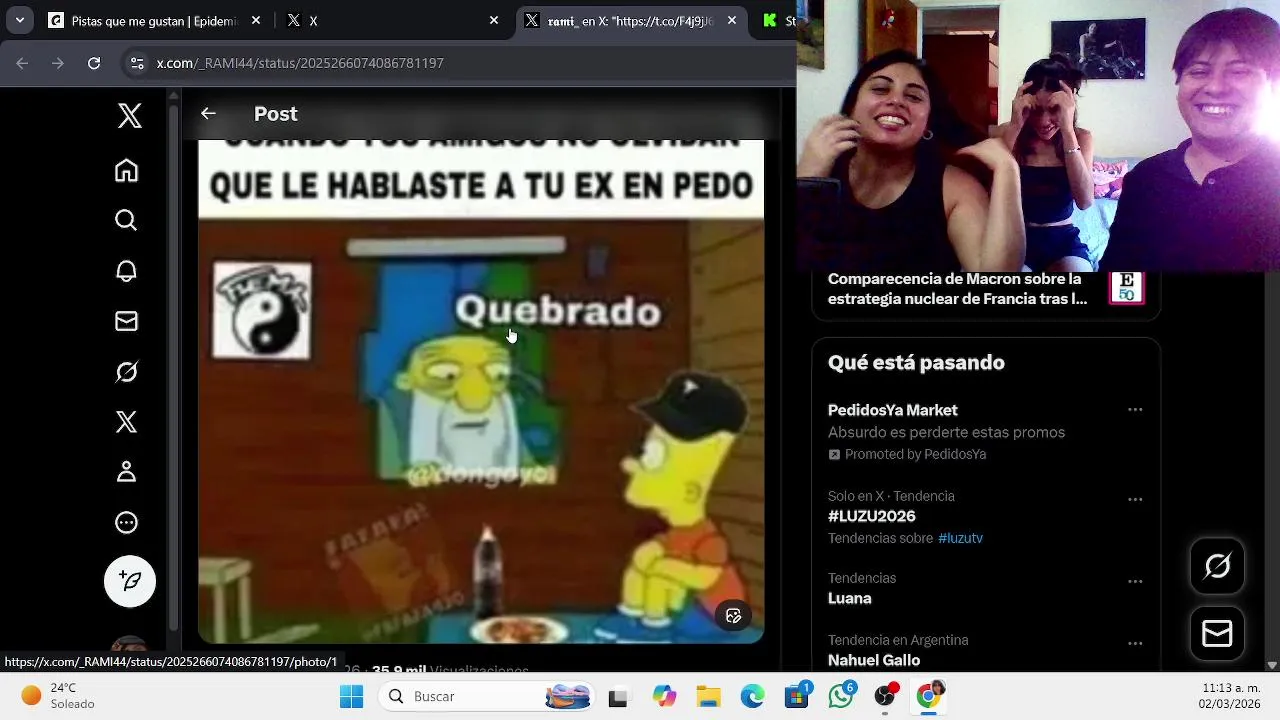
Task: Click the #luzutv hashtag link
Action: pyautogui.click(x=960, y=538)
